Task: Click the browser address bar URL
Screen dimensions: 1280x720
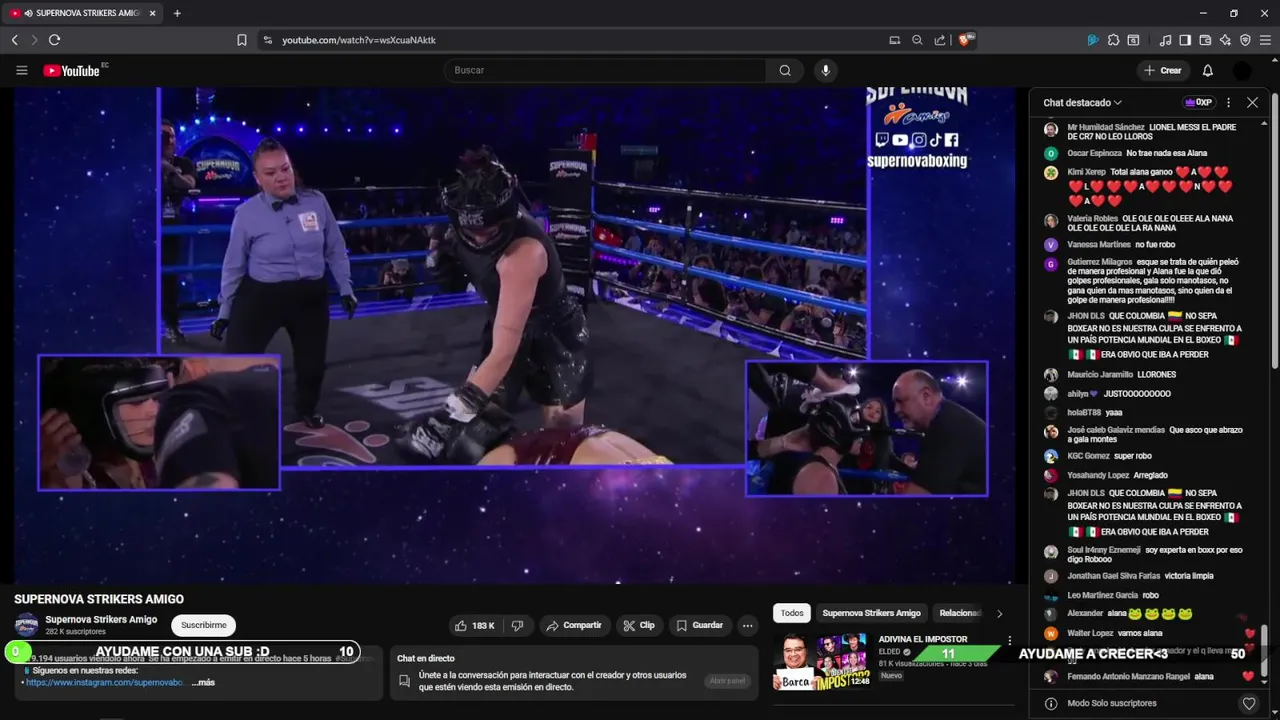Action: (359, 40)
